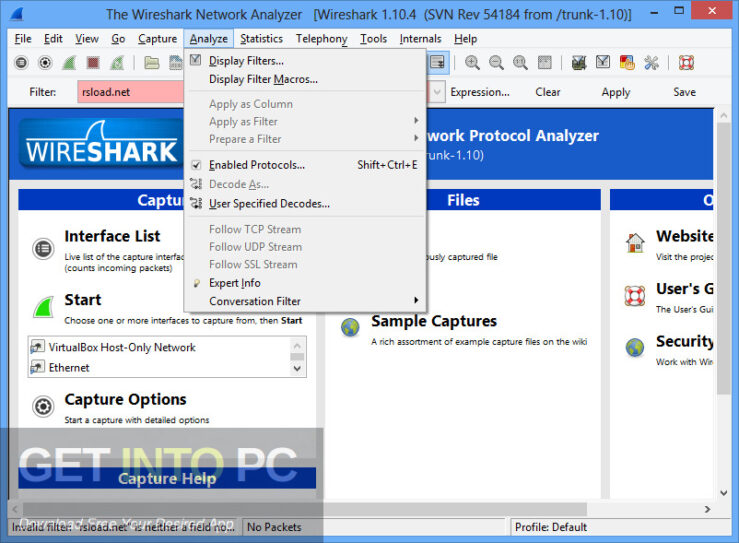Open display filters toolbar icon
The width and height of the screenshot is (739, 543).
pyautogui.click(x=603, y=62)
